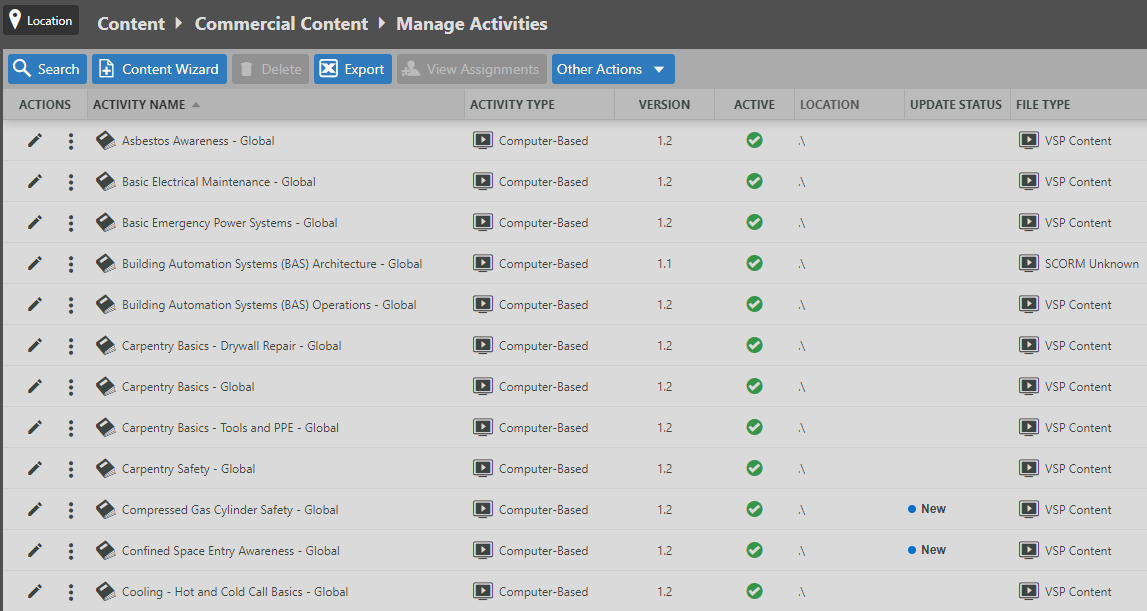The width and height of the screenshot is (1147, 611).
Task: Open more actions for BAS Architecture row
Action: click(71, 263)
